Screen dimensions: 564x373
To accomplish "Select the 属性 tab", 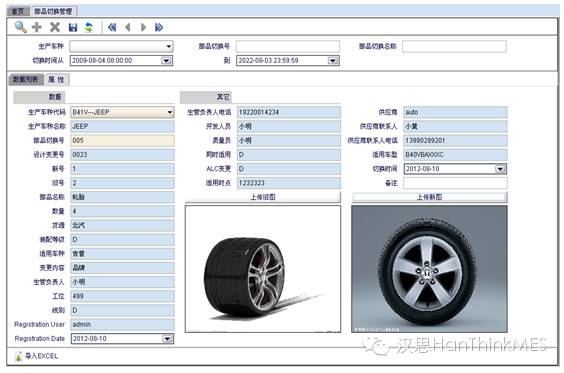I will click(x=56, y=79).
